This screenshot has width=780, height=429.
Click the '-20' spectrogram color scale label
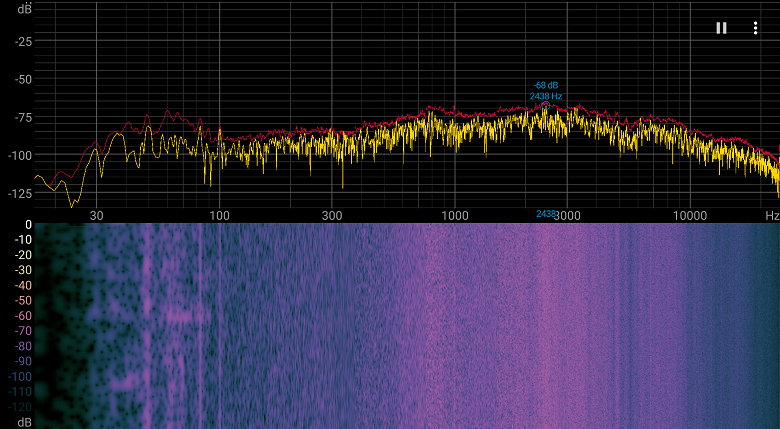click(x=24, y=255)
